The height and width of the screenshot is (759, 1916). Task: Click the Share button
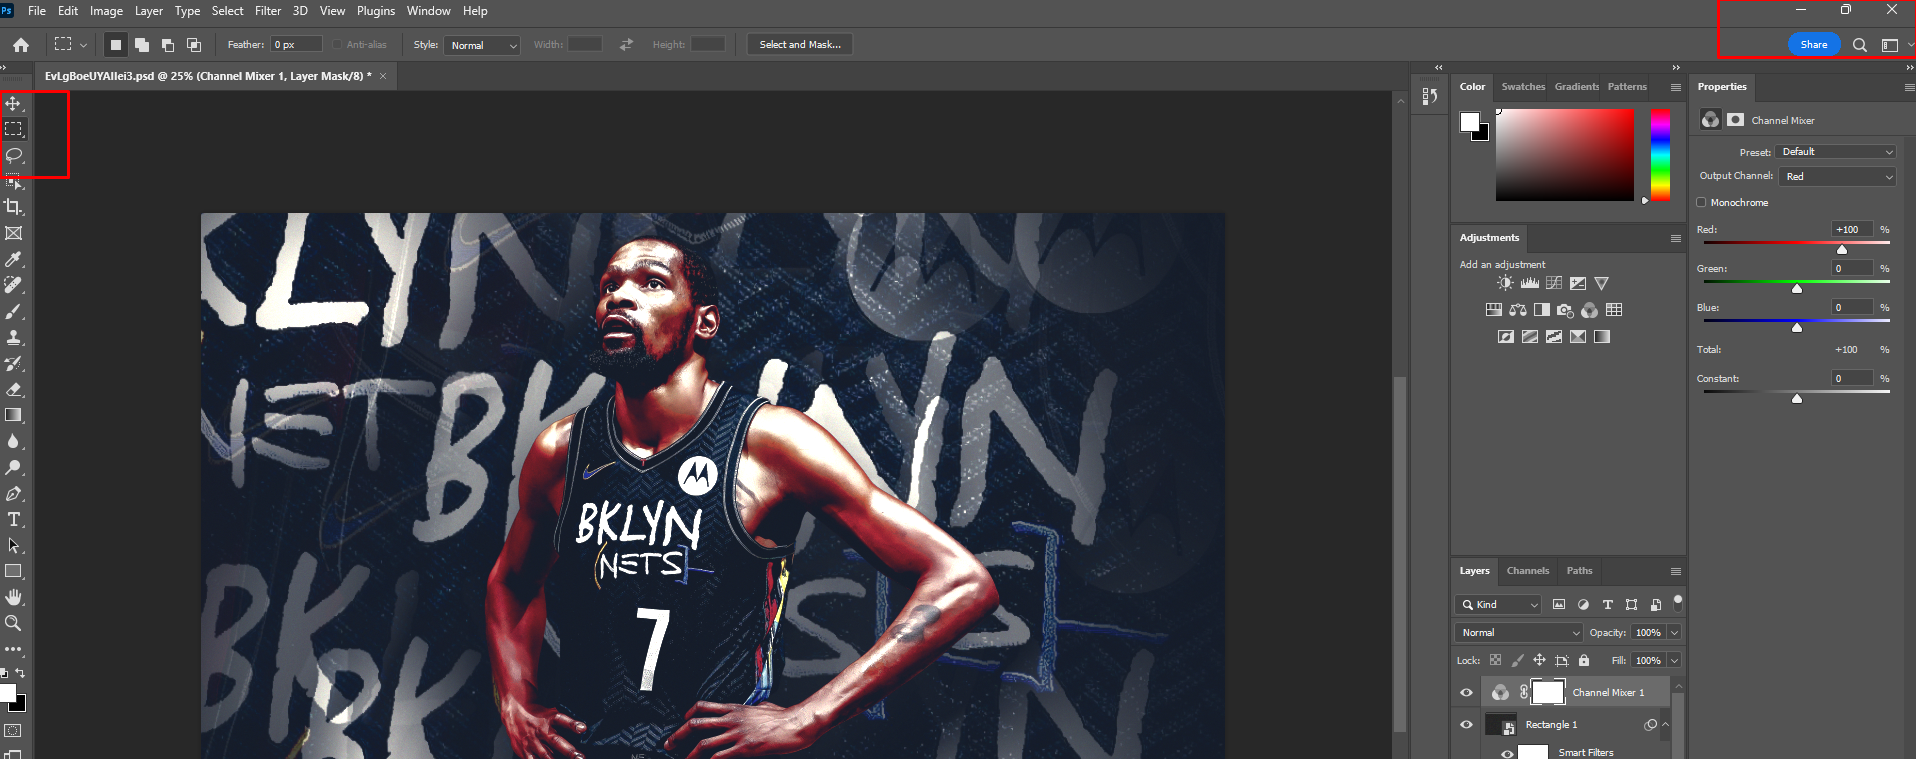(x=1813, y=45)
